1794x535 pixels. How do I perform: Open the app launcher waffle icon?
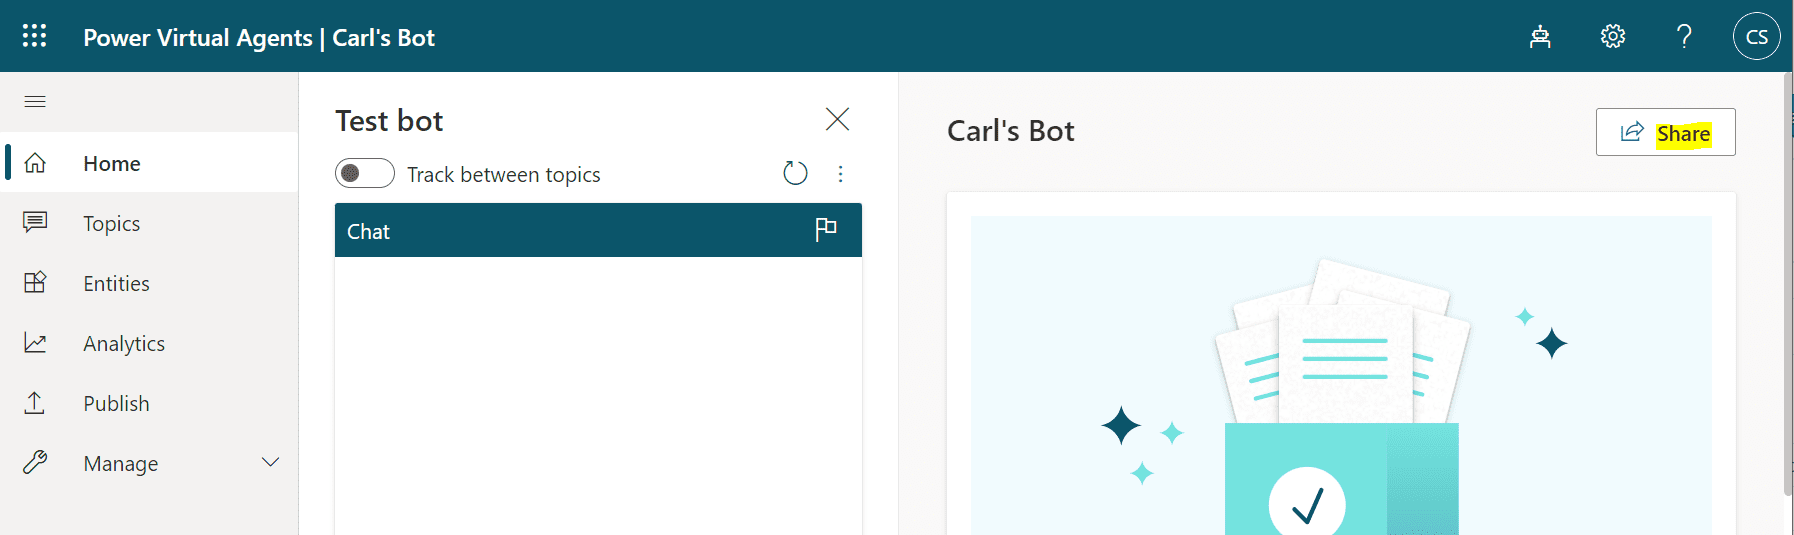(x=35, y=36)
